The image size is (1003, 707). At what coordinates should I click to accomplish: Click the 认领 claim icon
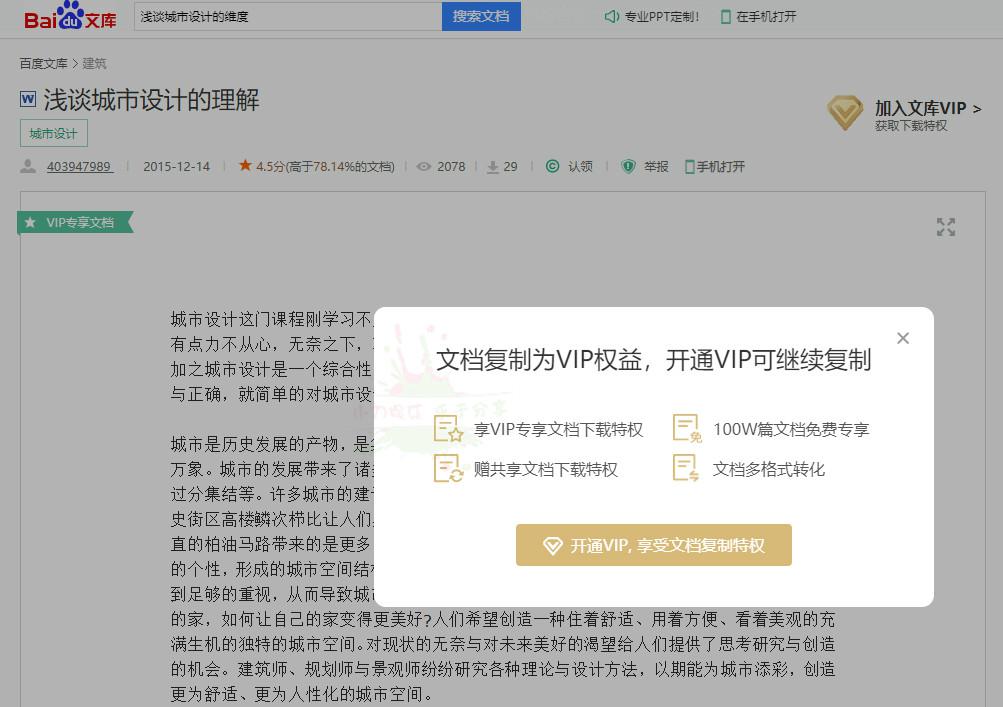554,166
